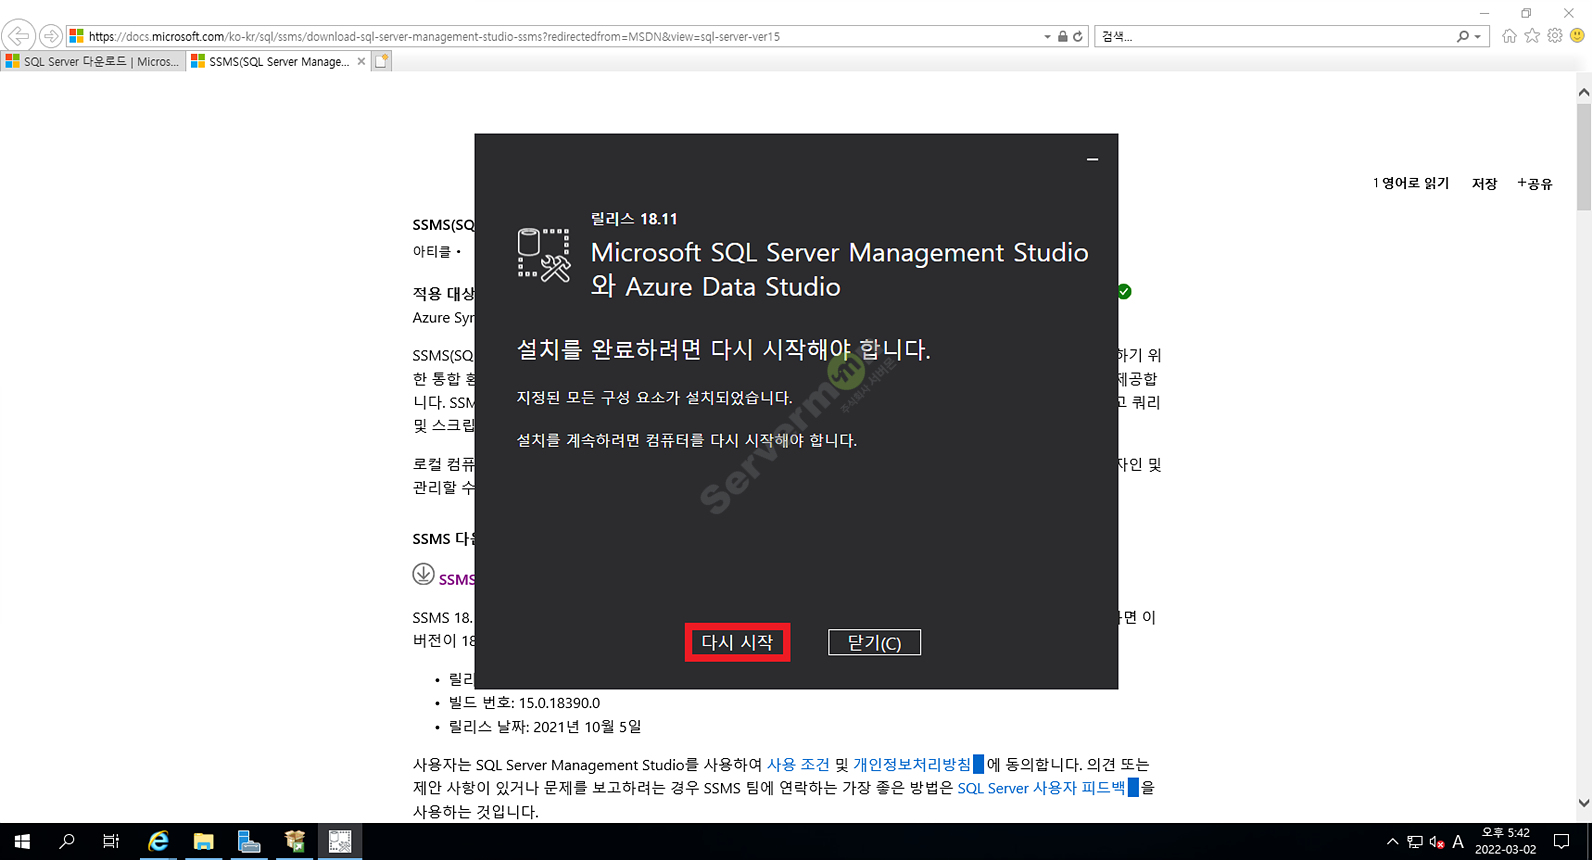Open the Windows Start menu
1592x860 pixels.
22,842
